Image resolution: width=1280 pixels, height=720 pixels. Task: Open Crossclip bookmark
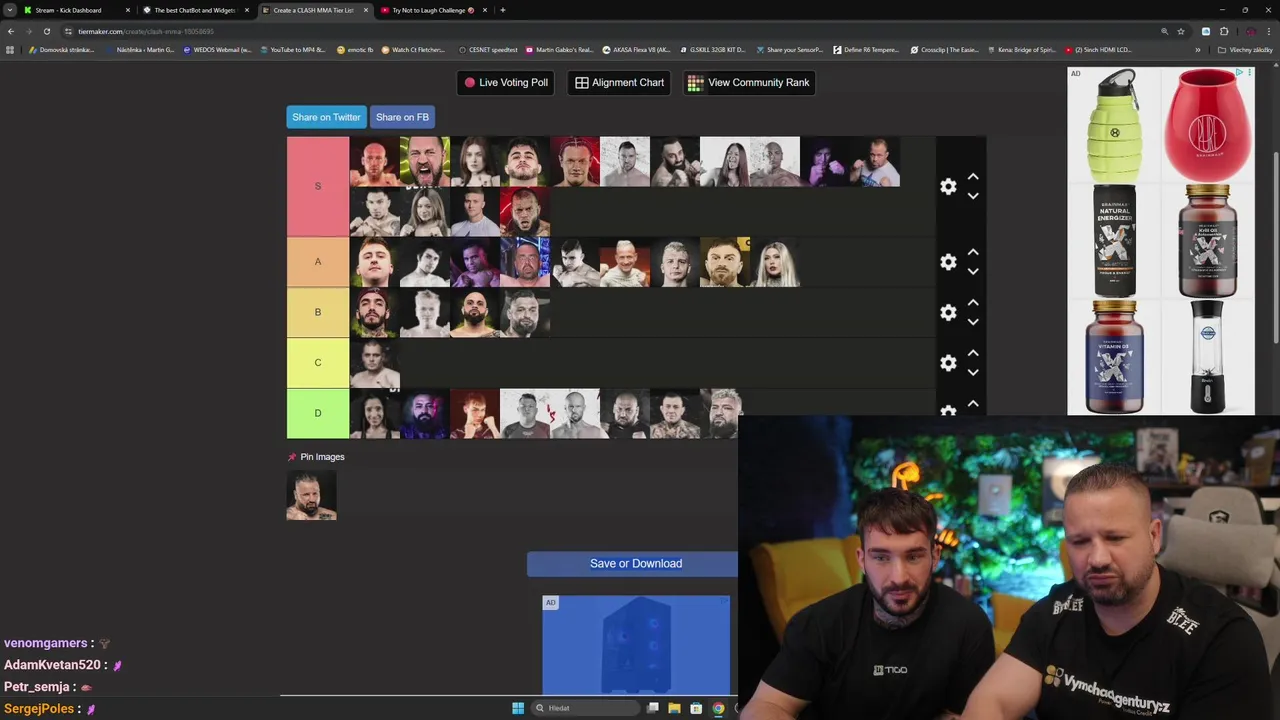click(x=943, y=49)
